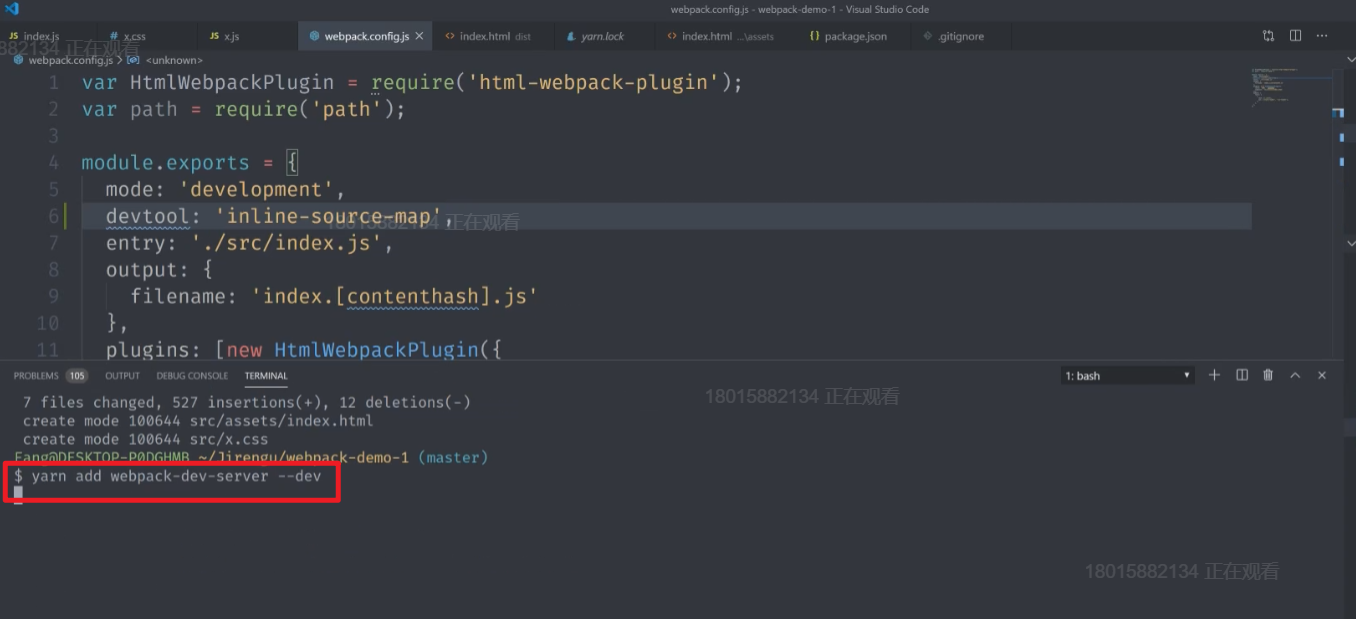Click the VS Code logo icon
This screenshot has height=619, width=1356.
12,9
